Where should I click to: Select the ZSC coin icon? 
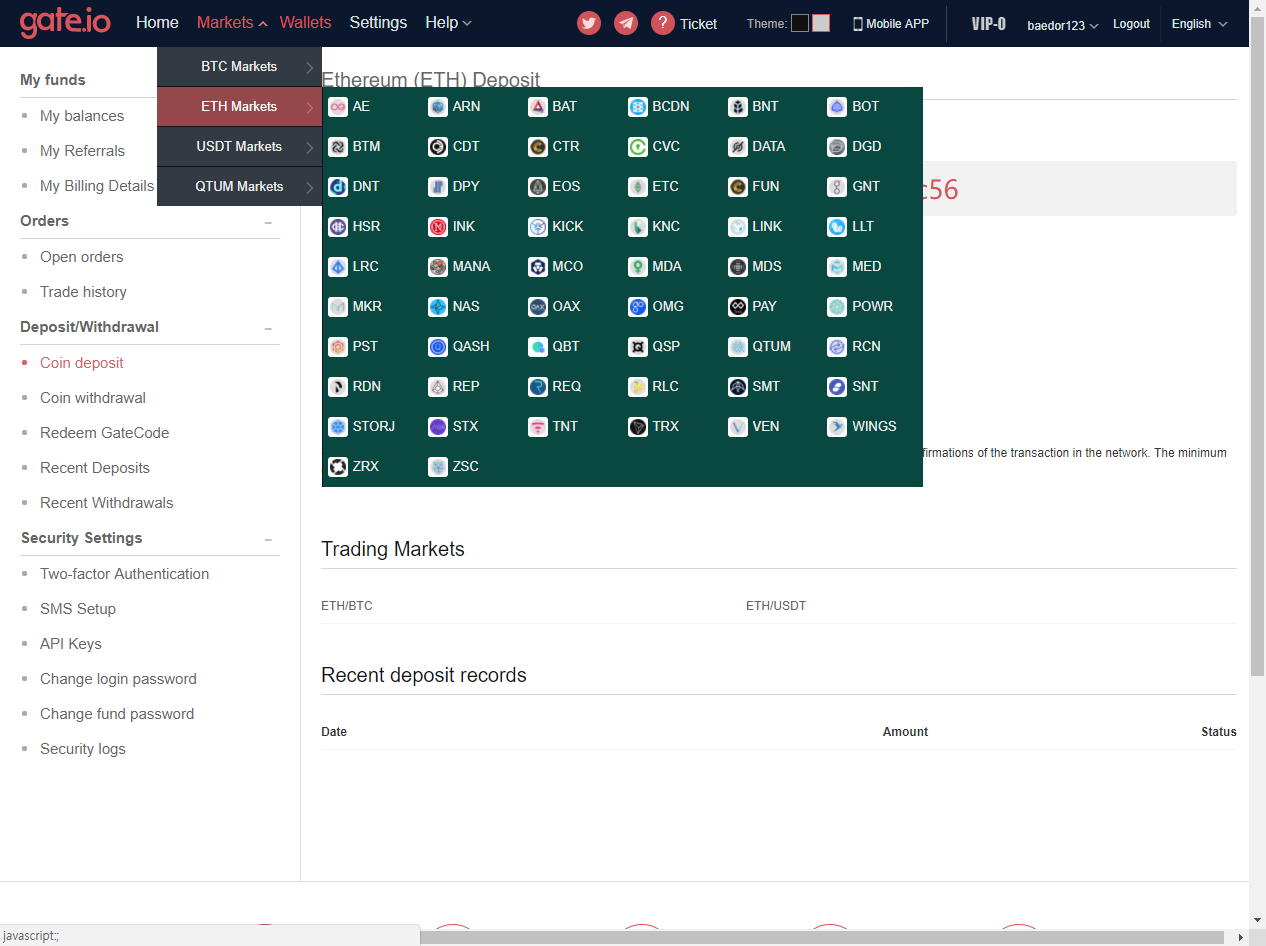click(x=438, y=467)
